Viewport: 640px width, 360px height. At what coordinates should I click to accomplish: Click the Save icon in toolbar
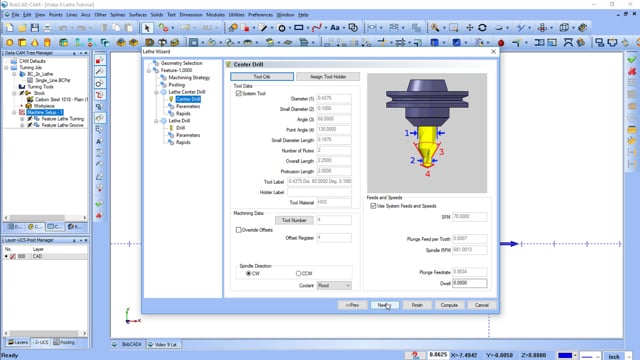[x=35, y=28]
